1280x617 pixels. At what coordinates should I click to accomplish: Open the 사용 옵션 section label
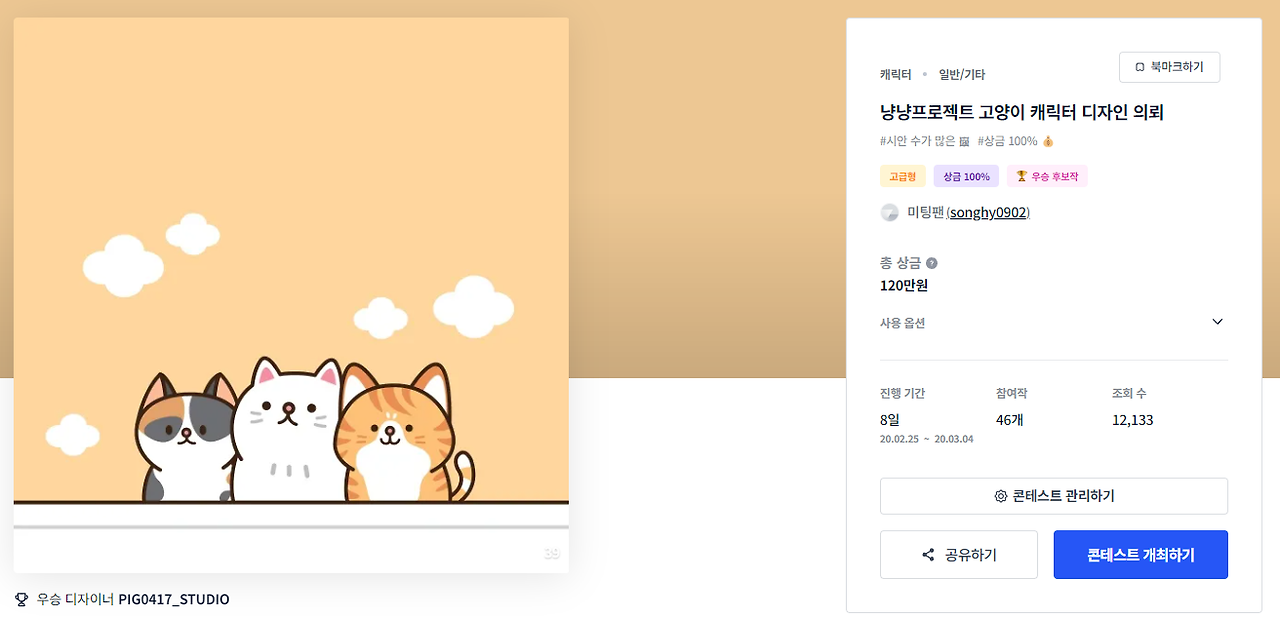pos(902,323)
